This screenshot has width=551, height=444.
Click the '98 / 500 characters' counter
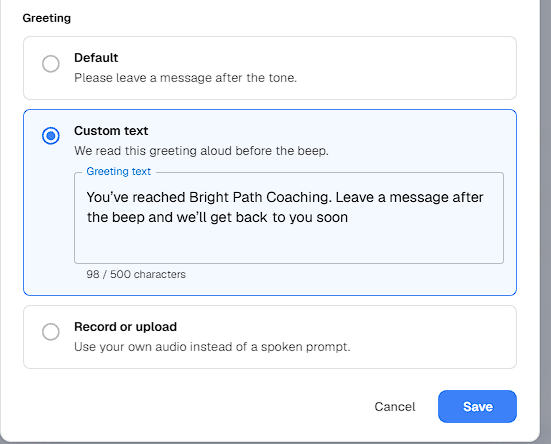tap(136, 274)
